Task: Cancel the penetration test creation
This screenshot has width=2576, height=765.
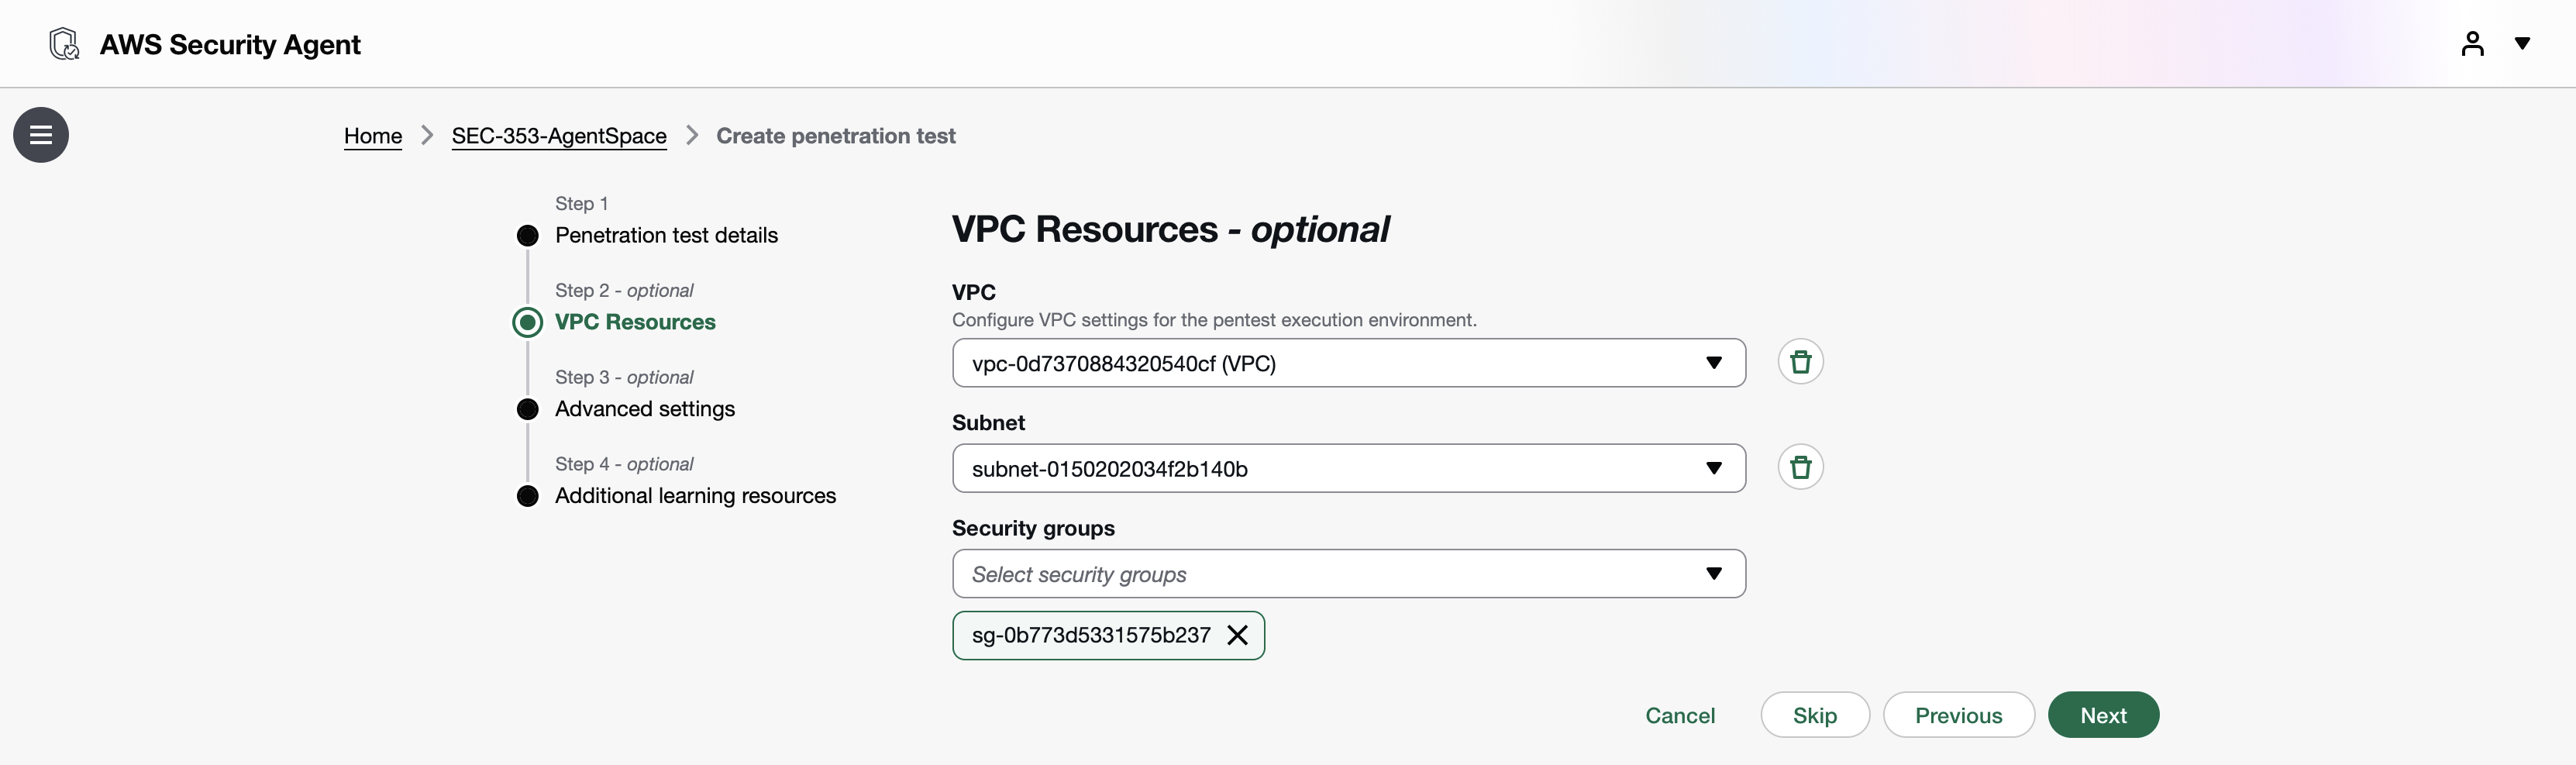Action: 1680,715
